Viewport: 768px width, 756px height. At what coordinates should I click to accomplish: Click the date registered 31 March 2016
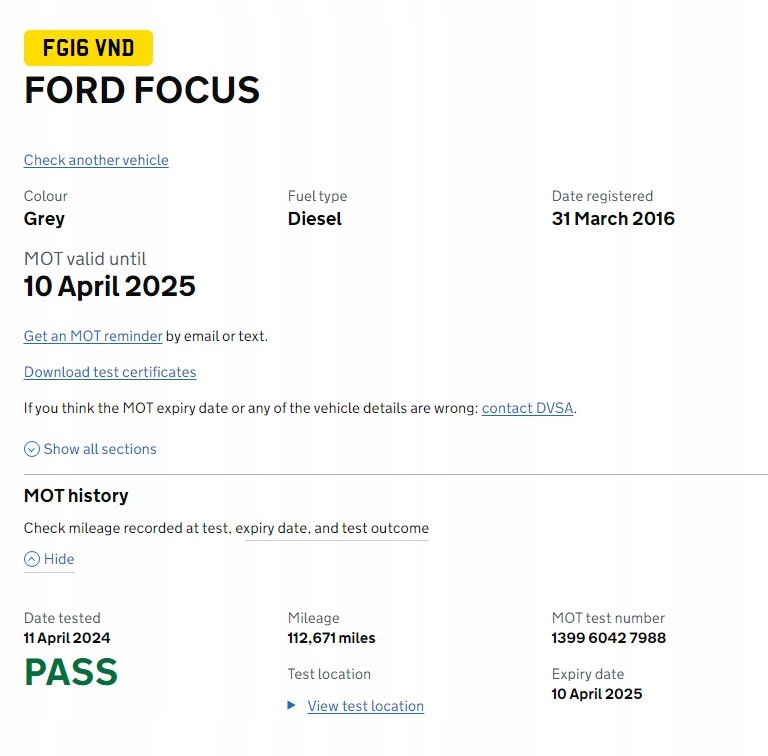pyautogui.click(x=613, y=218)
